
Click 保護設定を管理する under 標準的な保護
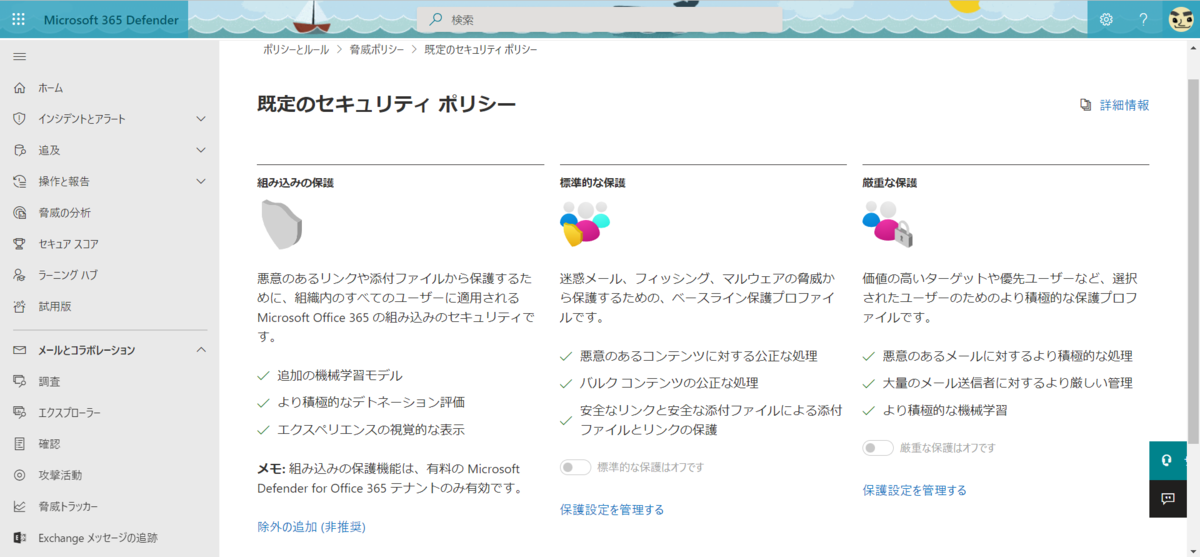pyautogui.click(x=612, y=510)
